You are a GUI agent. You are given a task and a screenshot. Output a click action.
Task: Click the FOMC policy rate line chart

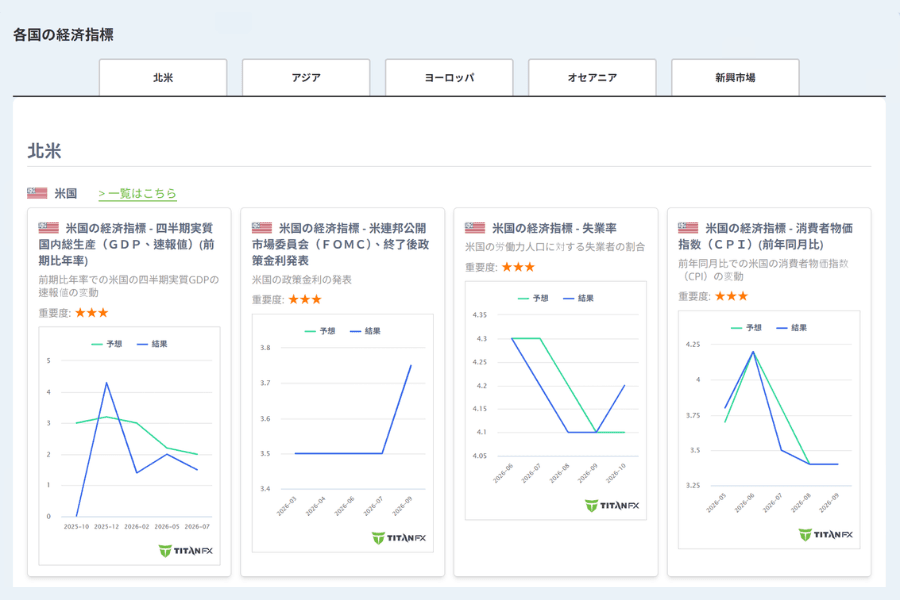pos(343,433)
